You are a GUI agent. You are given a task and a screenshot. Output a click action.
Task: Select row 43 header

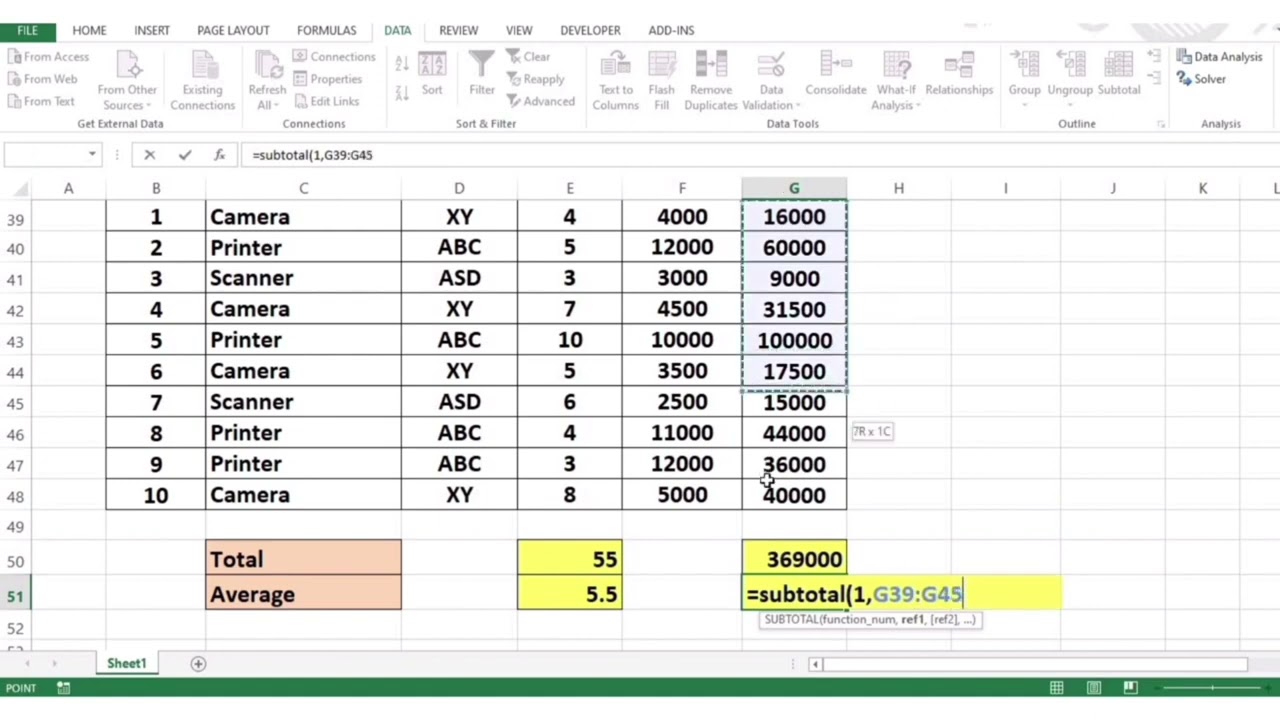click(15, 341)
